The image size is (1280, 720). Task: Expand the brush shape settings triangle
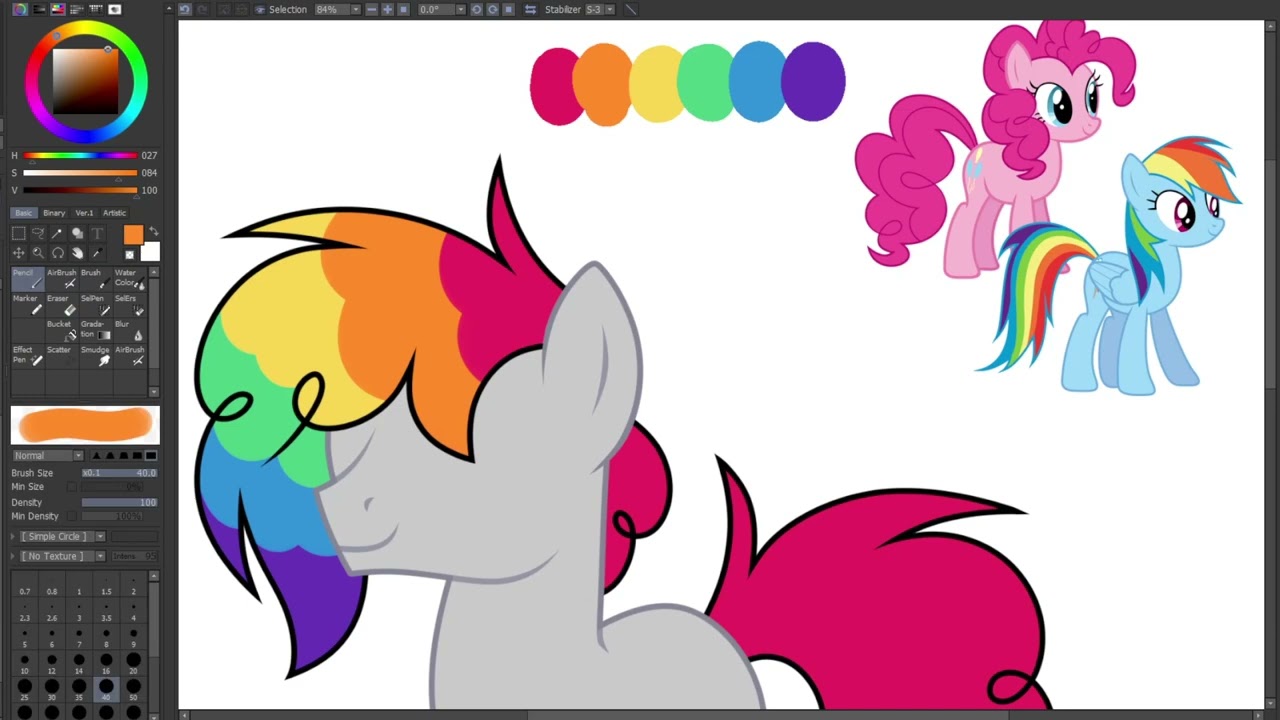coord(13,536)
